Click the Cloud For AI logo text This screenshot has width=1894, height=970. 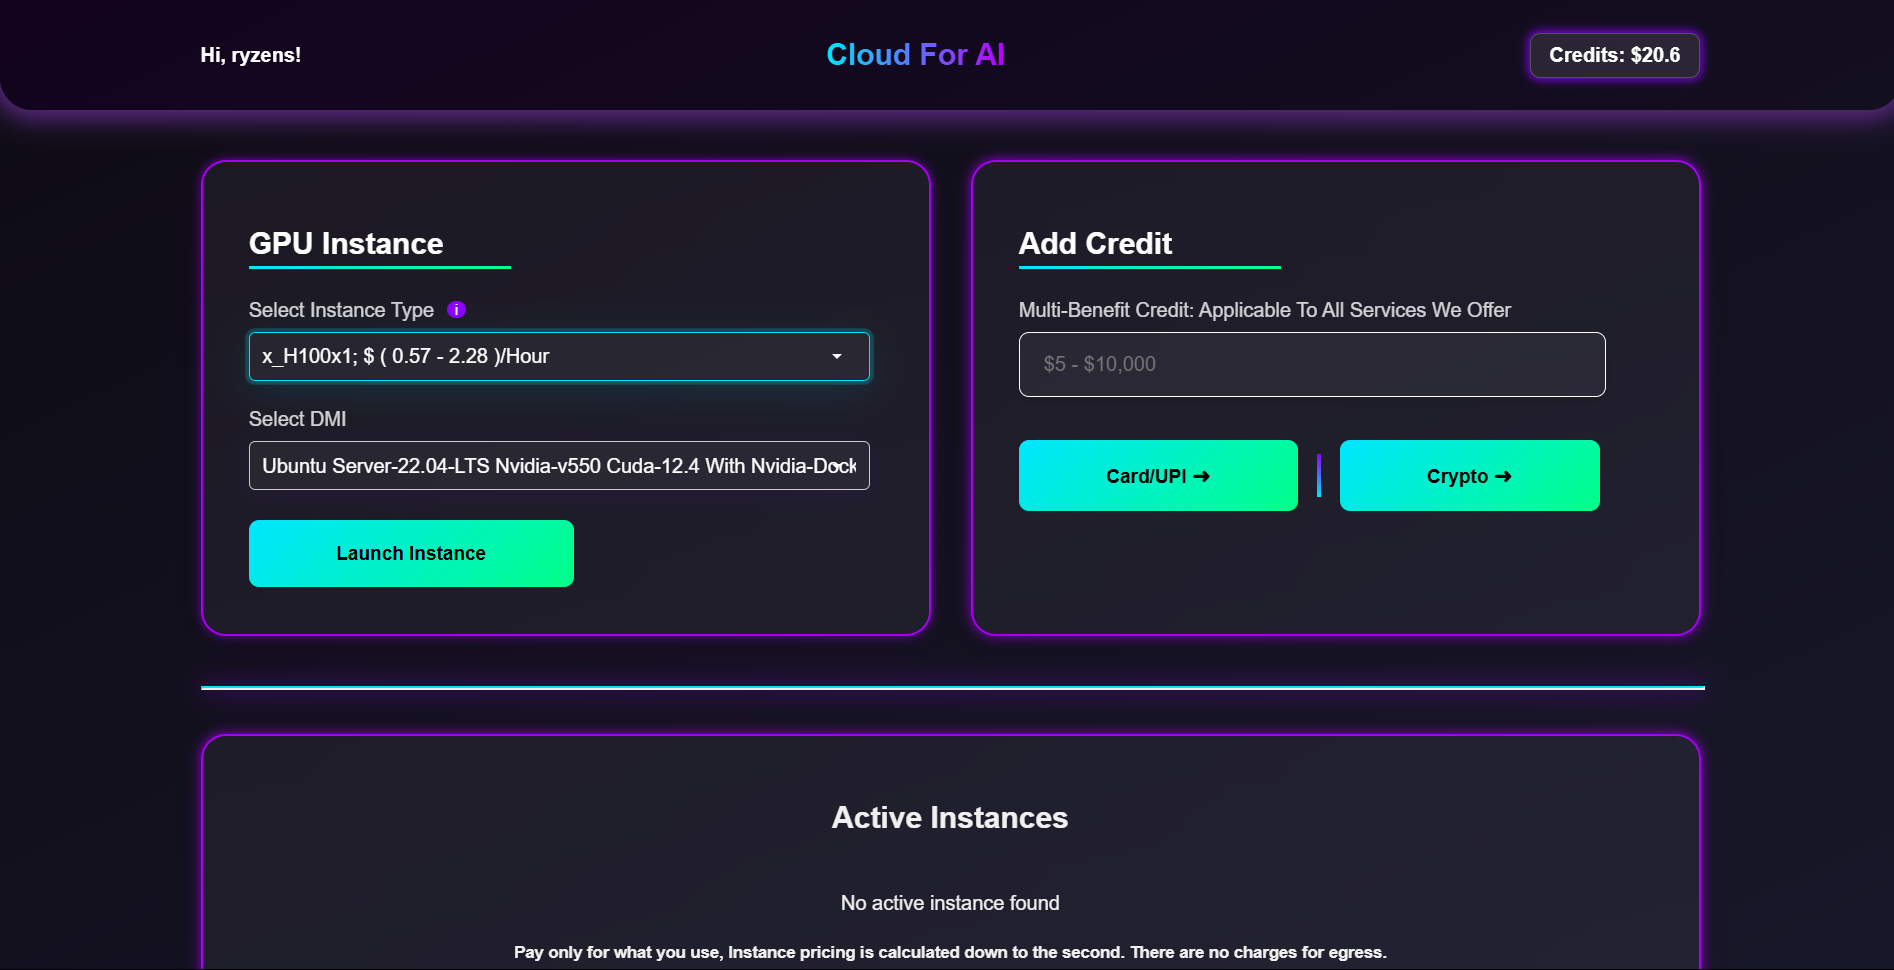click(x=915, y=55)
